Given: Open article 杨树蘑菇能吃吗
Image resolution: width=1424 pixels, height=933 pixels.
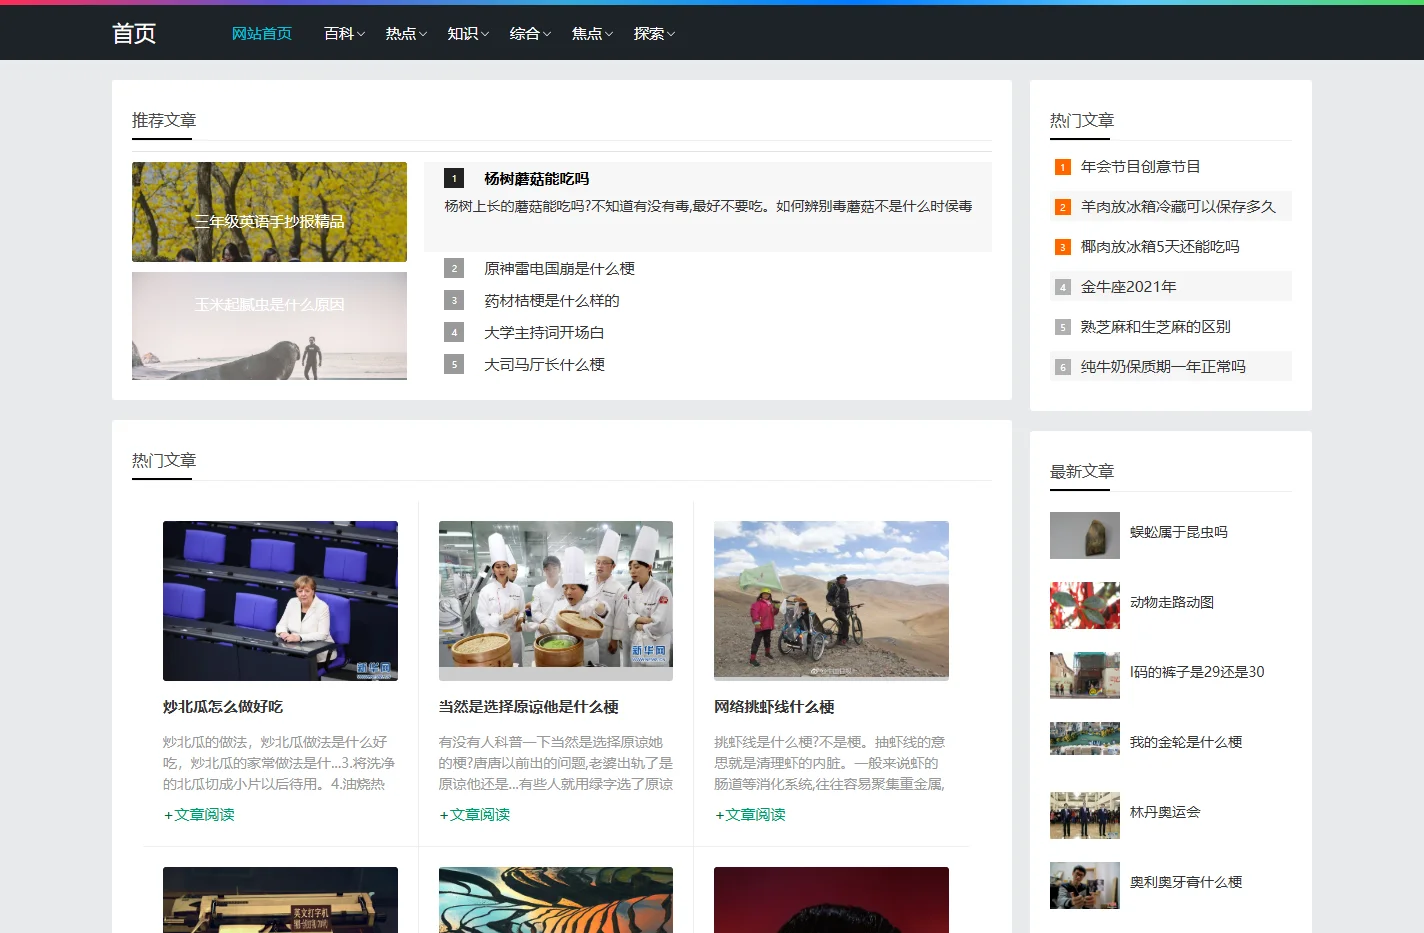Looking at the screenshot, I should [x=537, y=179].
